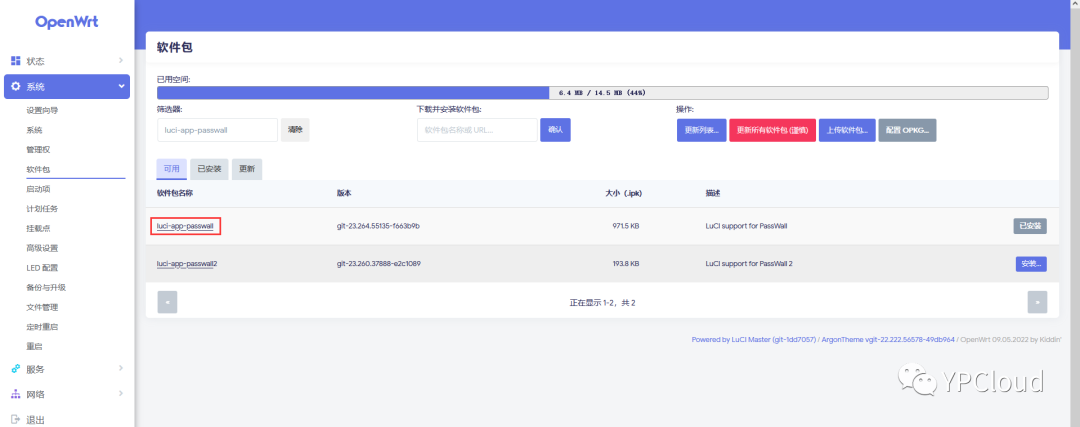Open 软件包 submenu item

[x=39, y=169]
